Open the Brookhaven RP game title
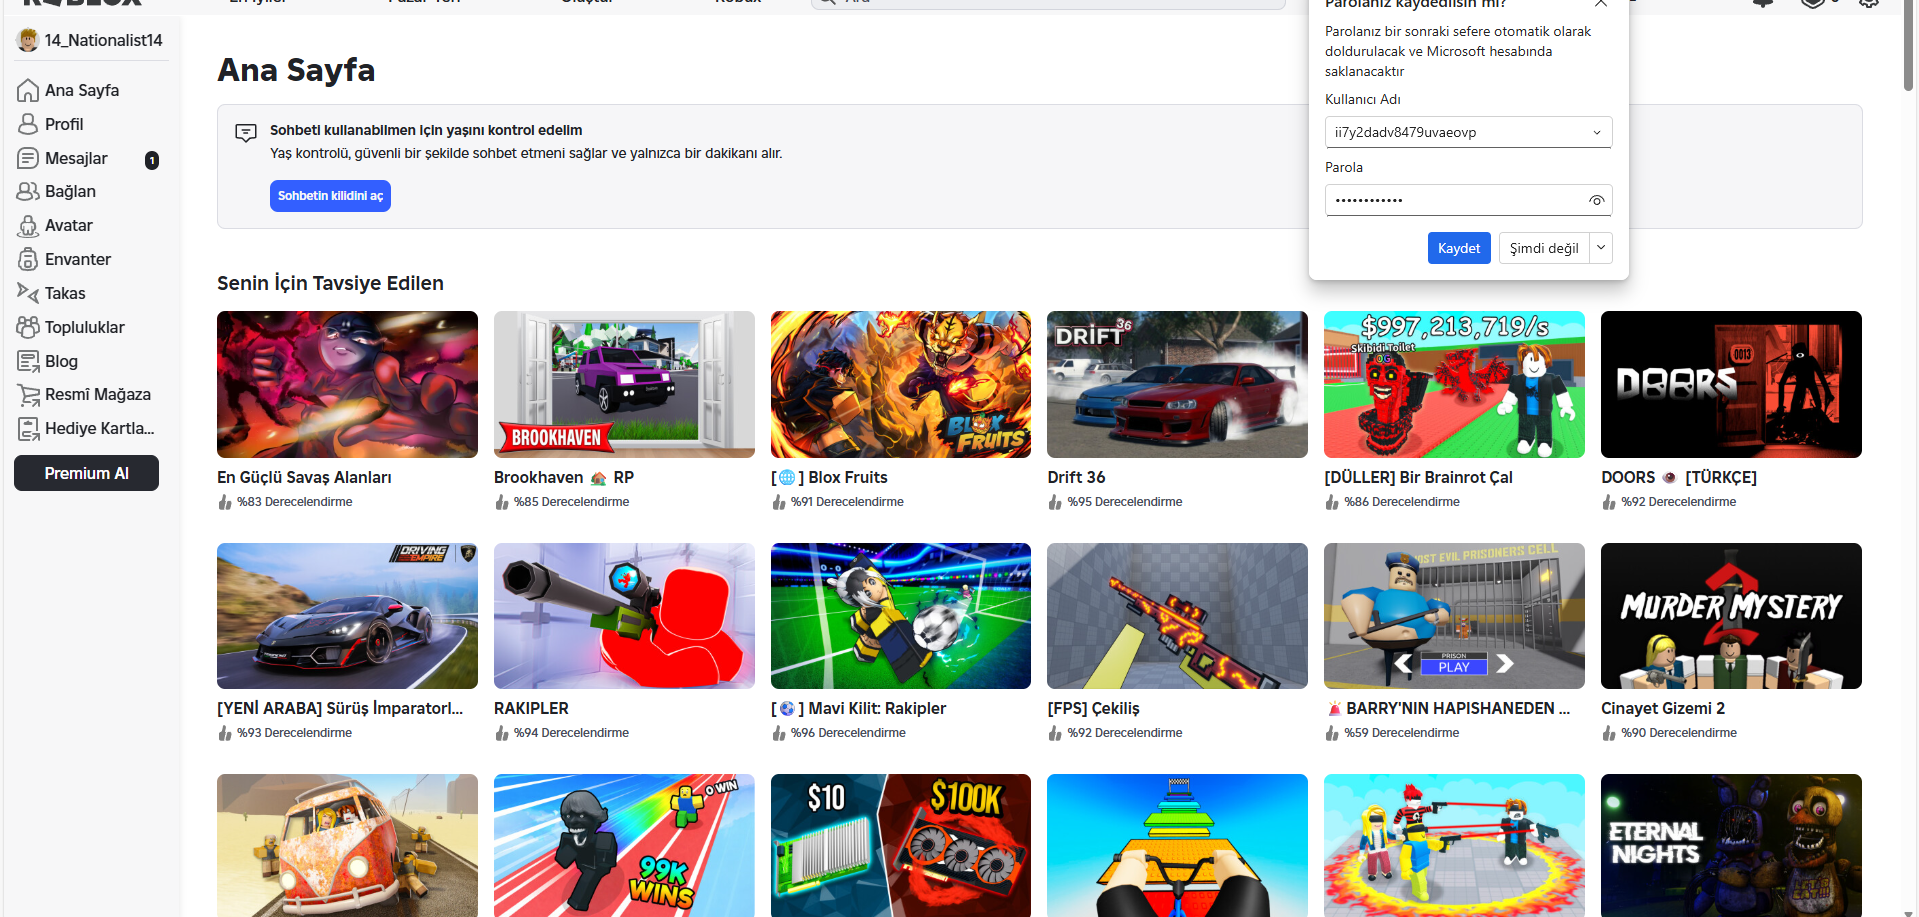The height and width of the screenshot is (917, 1919). point(563,478)
